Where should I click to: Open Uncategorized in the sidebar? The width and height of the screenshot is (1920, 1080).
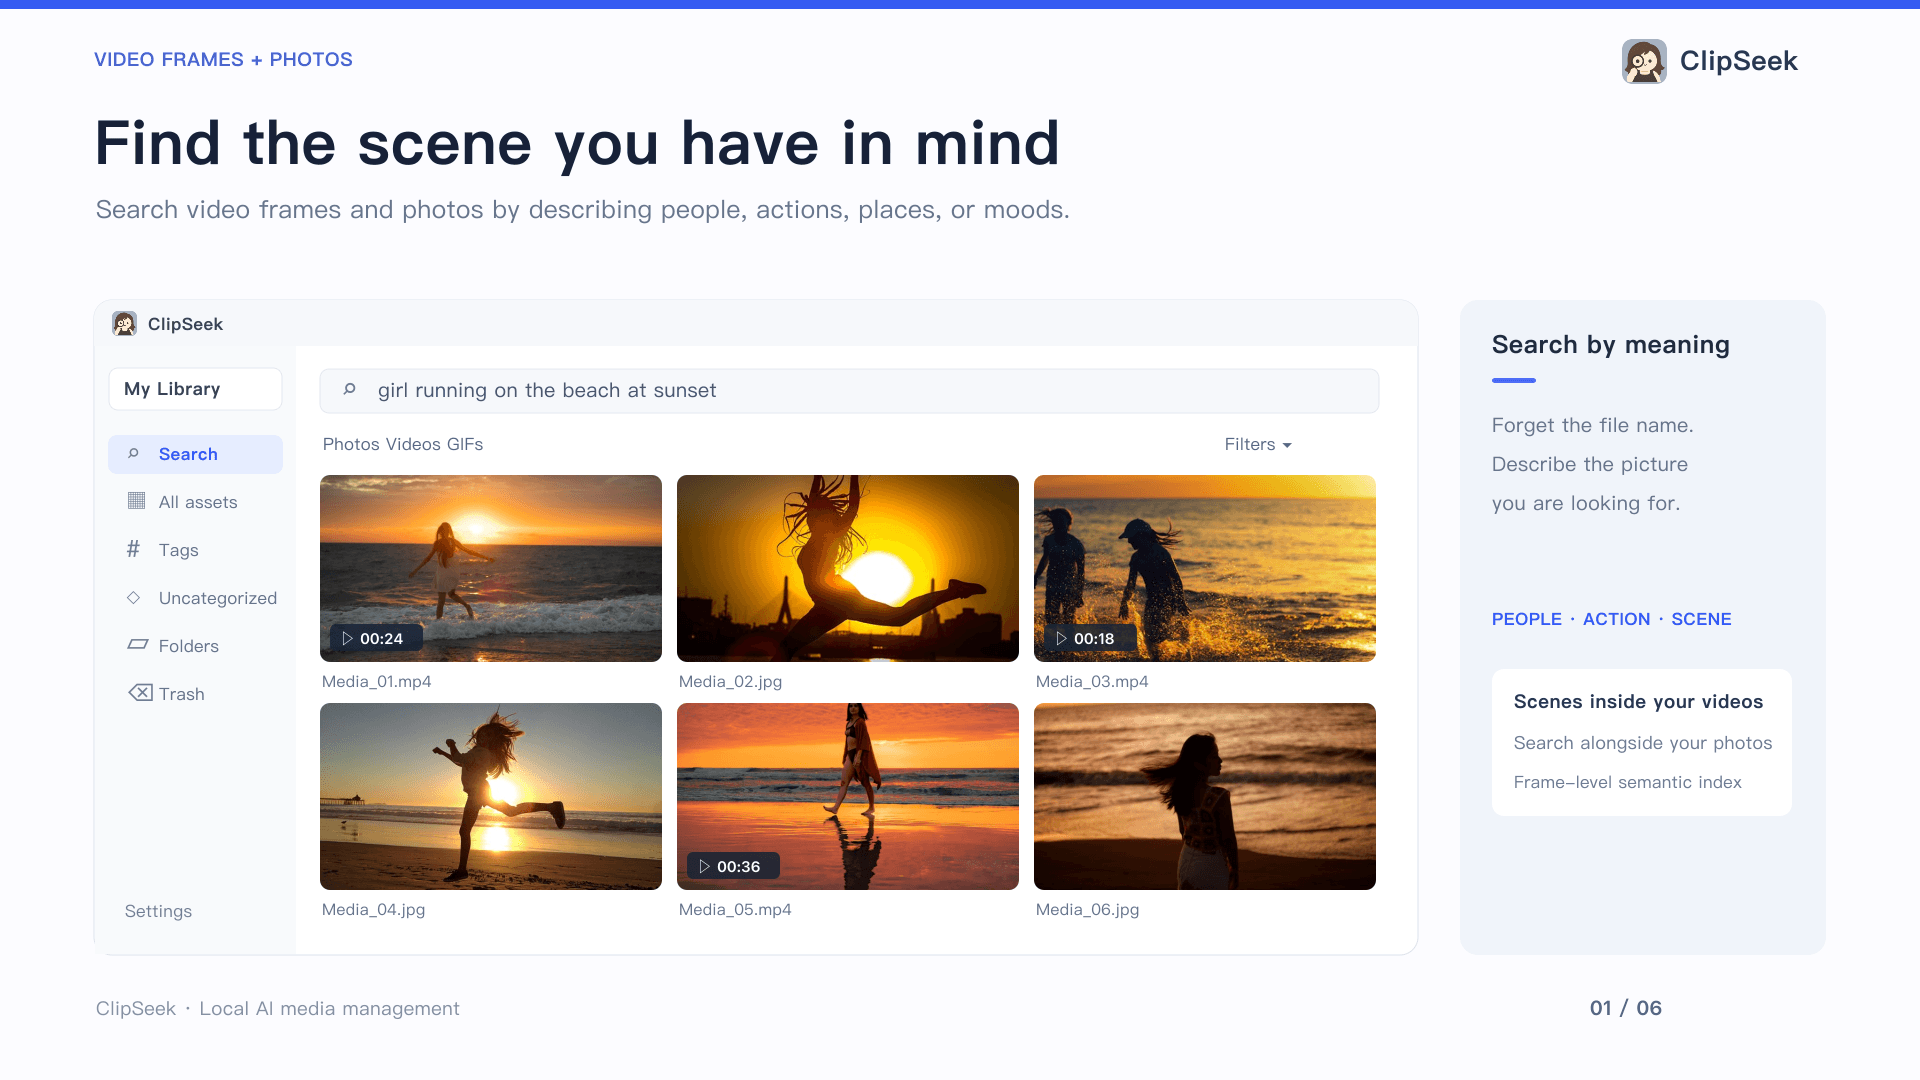click(x=195, y=598)
